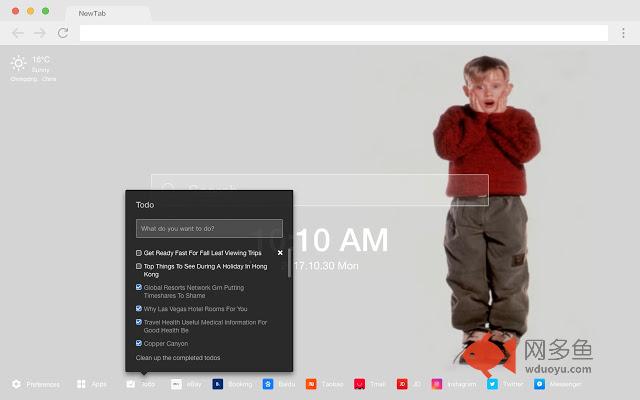Launch the Instagram shortcut icon

[x=436, y=384]
